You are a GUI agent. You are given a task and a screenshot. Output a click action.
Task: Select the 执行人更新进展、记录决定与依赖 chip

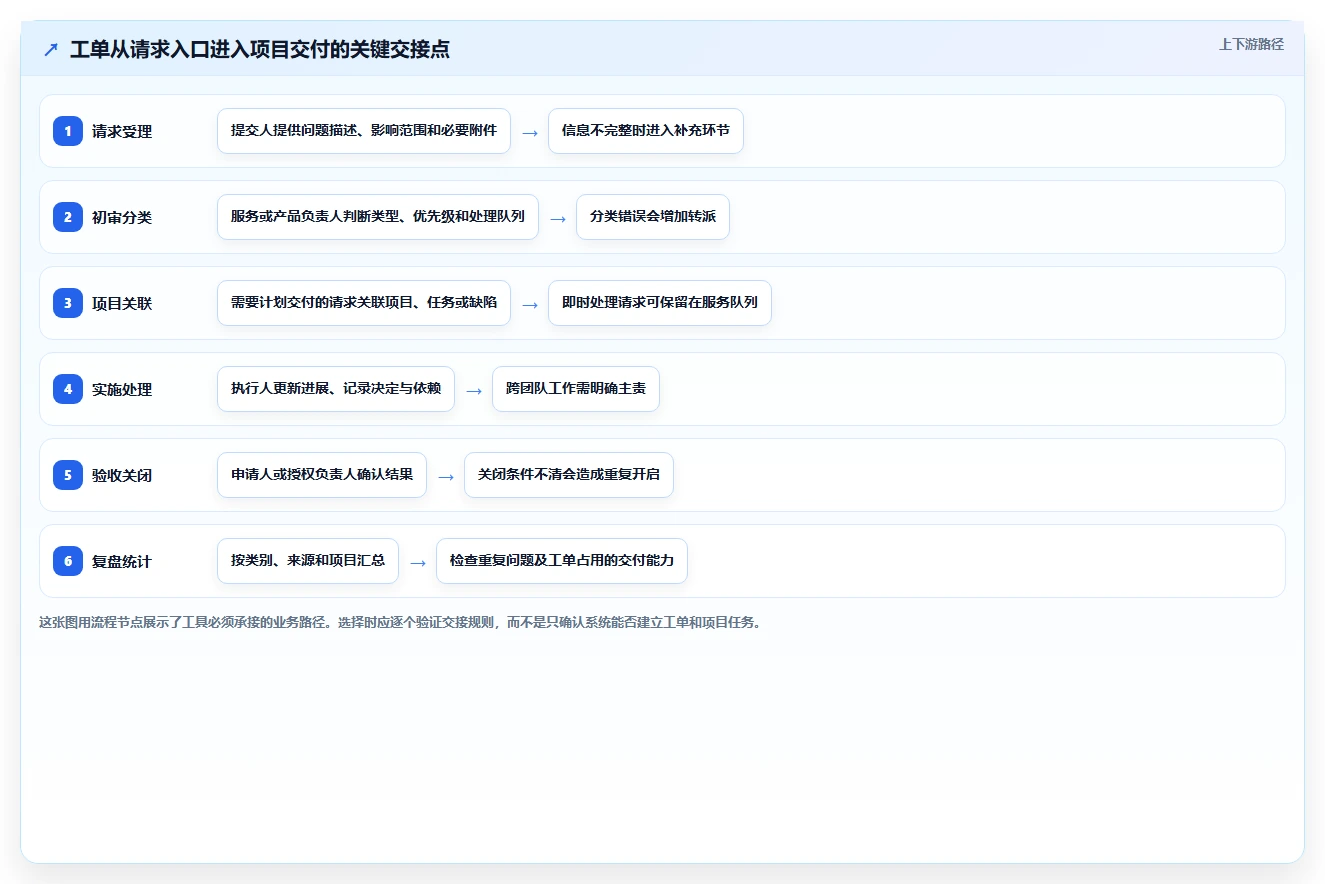coord(336,389)
